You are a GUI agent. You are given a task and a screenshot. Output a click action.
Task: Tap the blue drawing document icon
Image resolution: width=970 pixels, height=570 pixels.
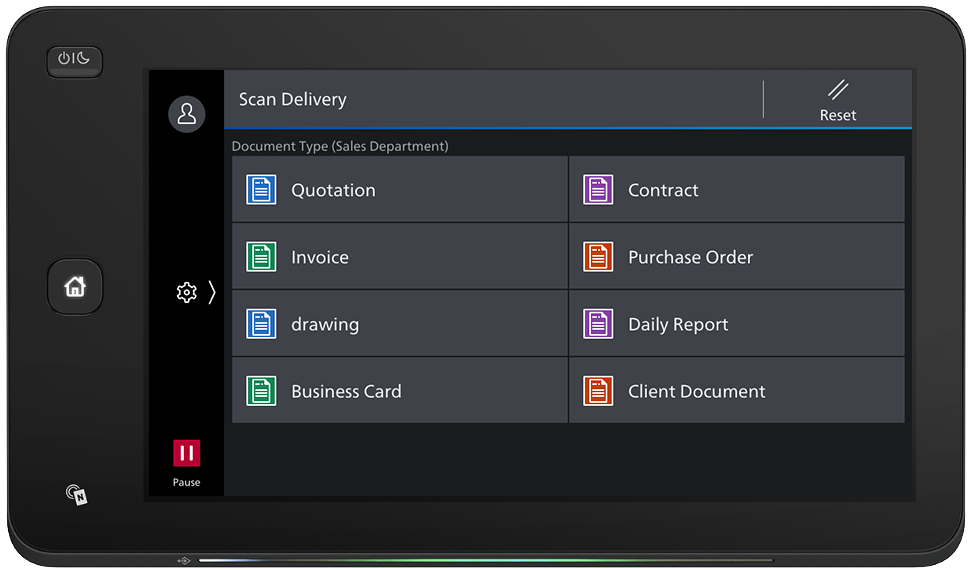(261, 324)
